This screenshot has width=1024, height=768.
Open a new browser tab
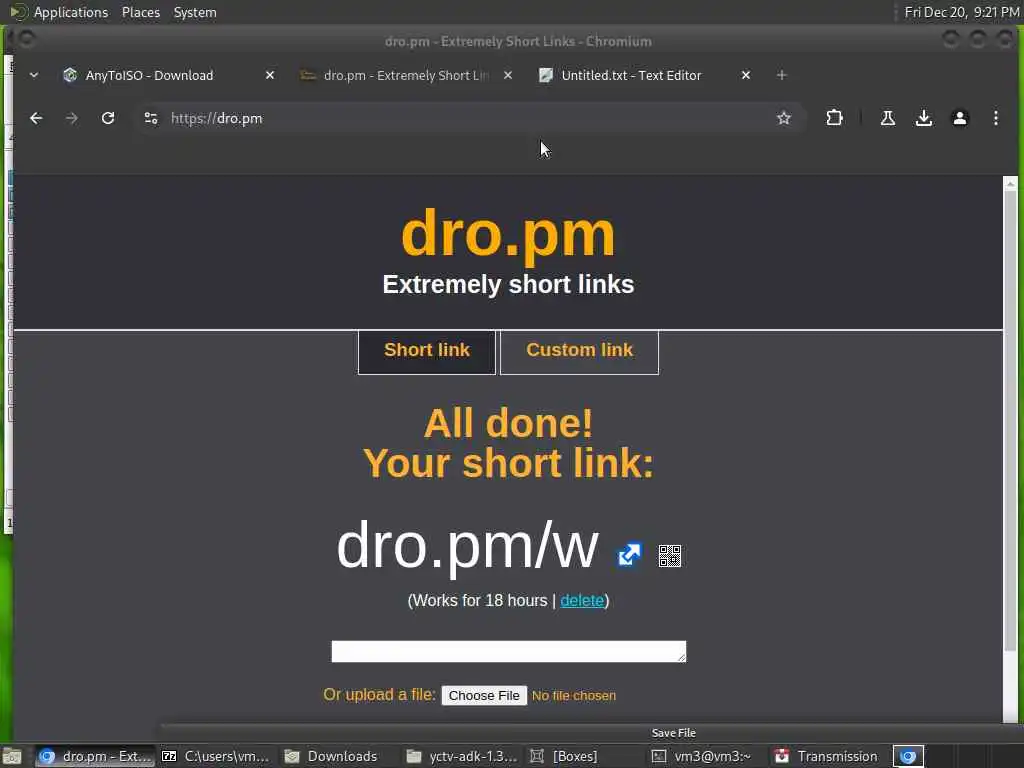pyautogui.click(x=781, y=75)
